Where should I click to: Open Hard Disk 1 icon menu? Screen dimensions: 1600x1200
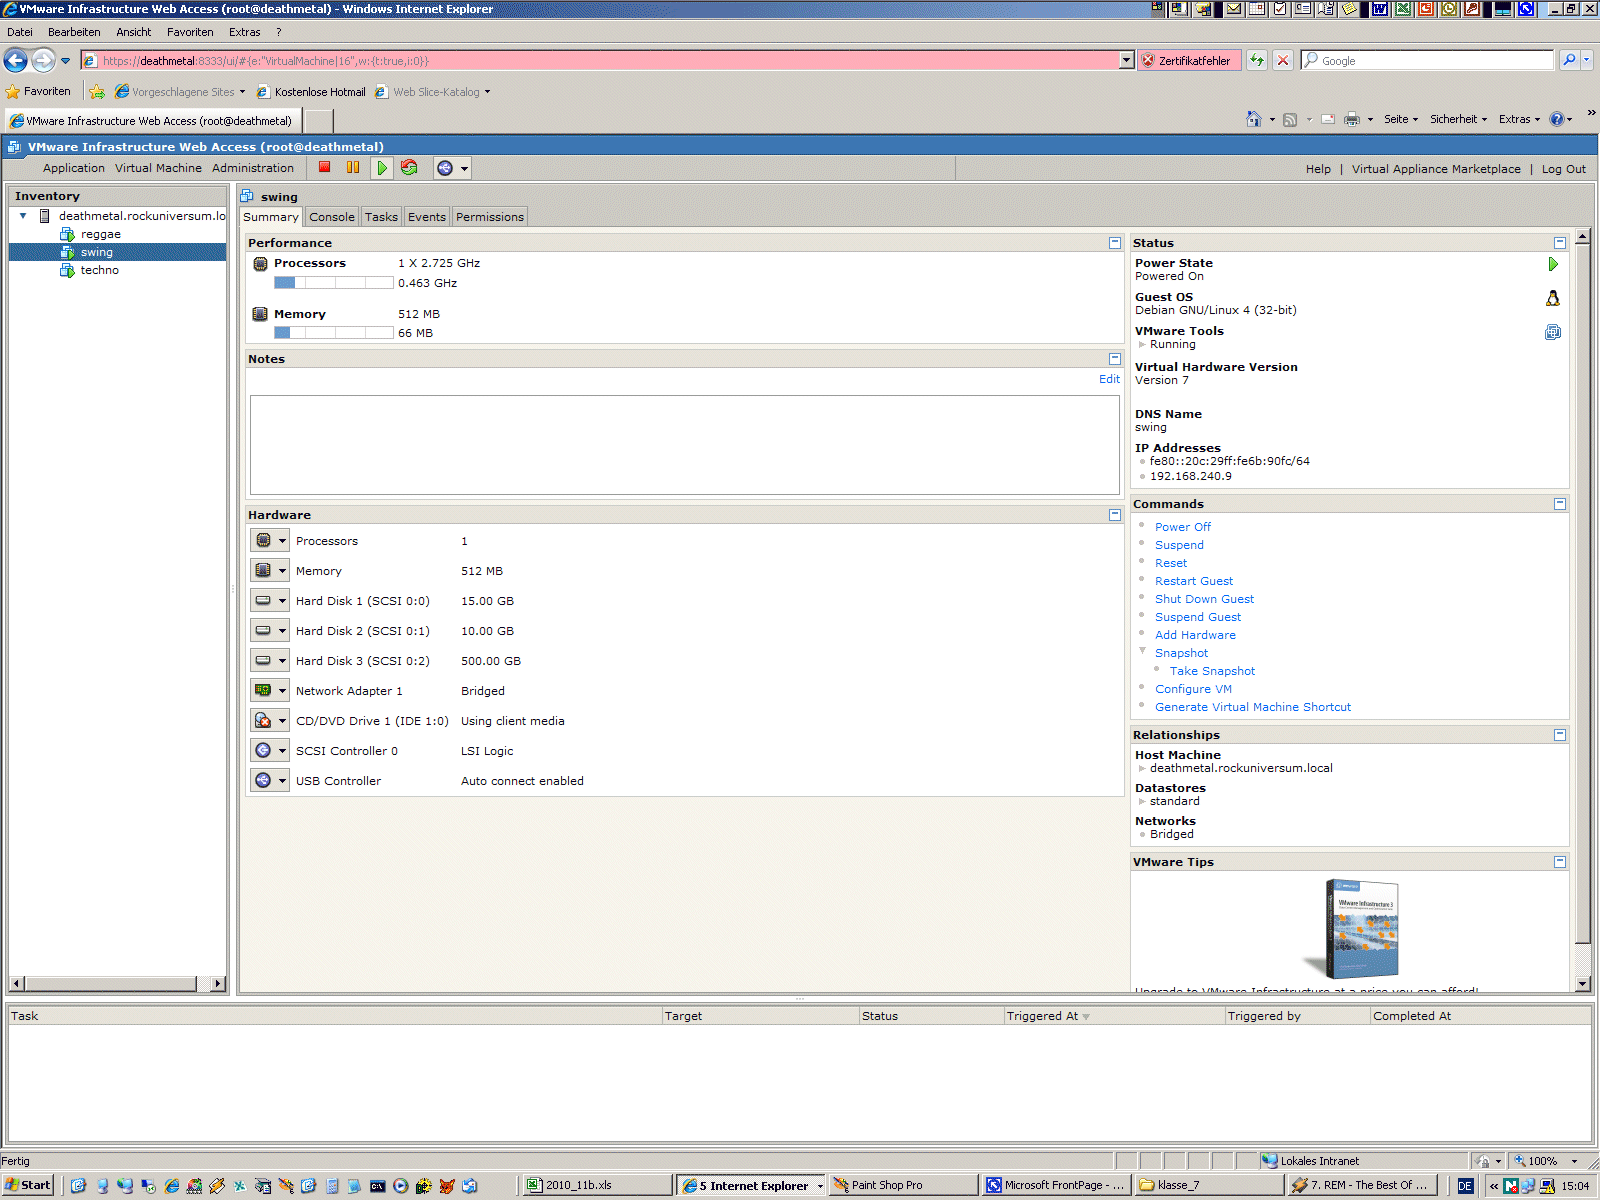click(x=270, y=601)
